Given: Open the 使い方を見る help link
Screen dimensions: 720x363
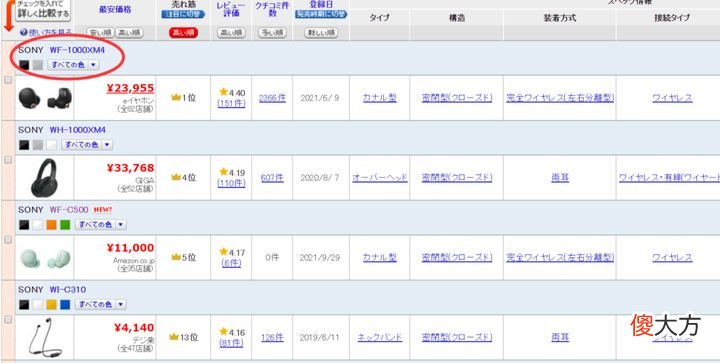Looking at the screenshot, I should (46, 32).
